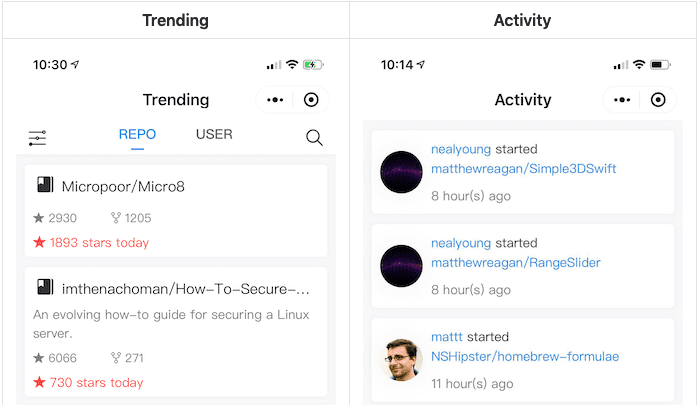Open the three-dot menu in Trending
The height and width of the screenshot is (405, 699).
275,100
